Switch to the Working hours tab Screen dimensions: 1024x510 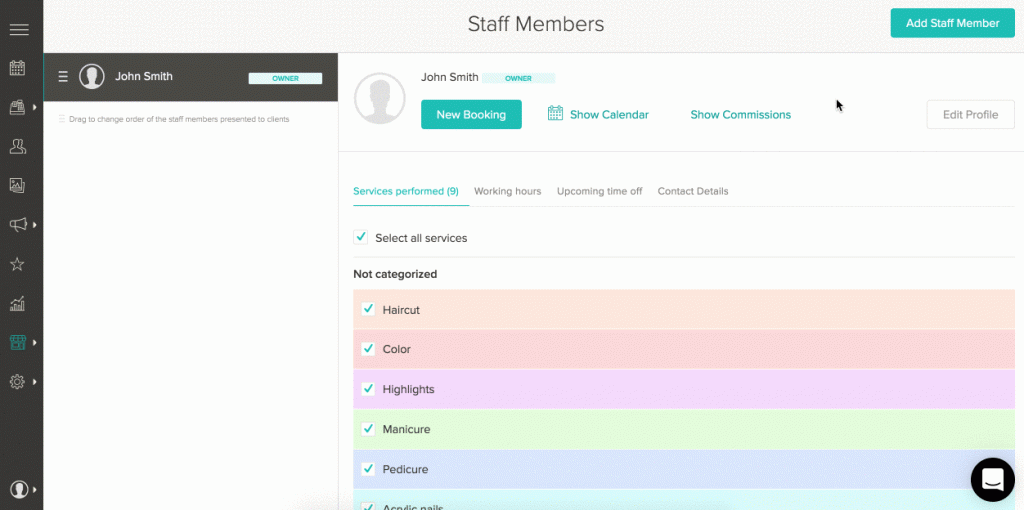coord(507,191)
